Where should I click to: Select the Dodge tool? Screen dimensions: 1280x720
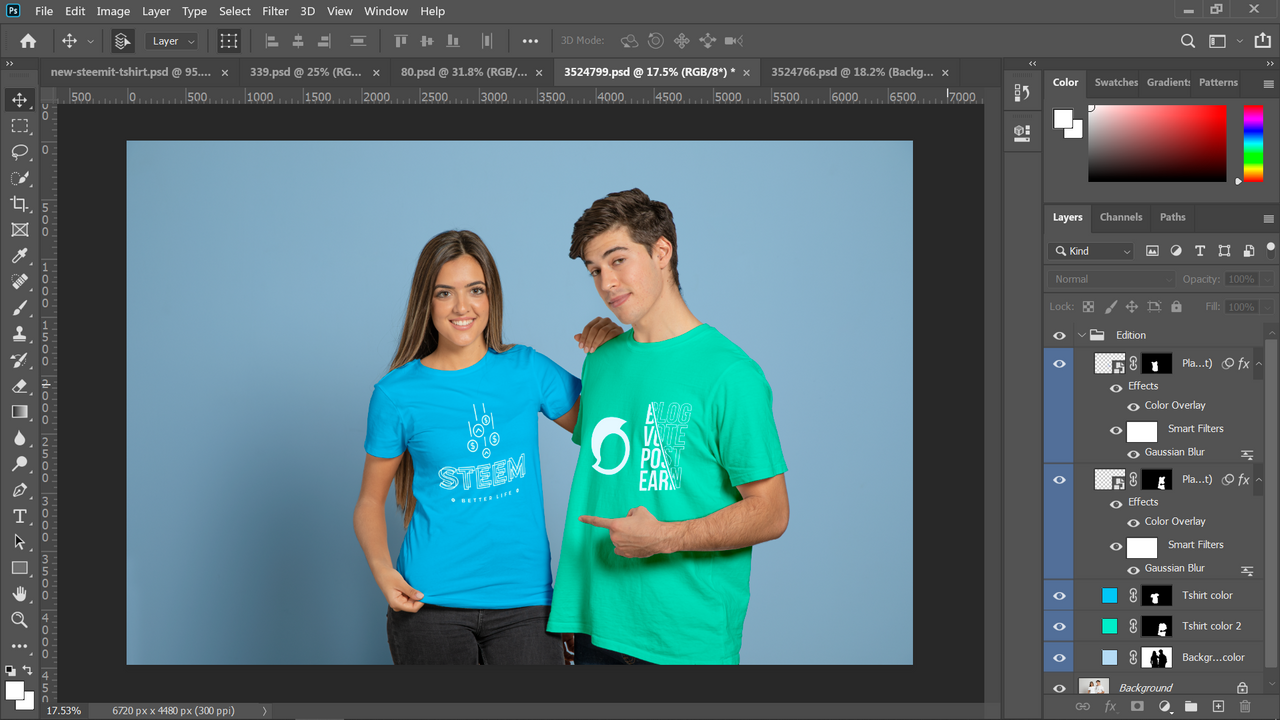pos(19,464)
